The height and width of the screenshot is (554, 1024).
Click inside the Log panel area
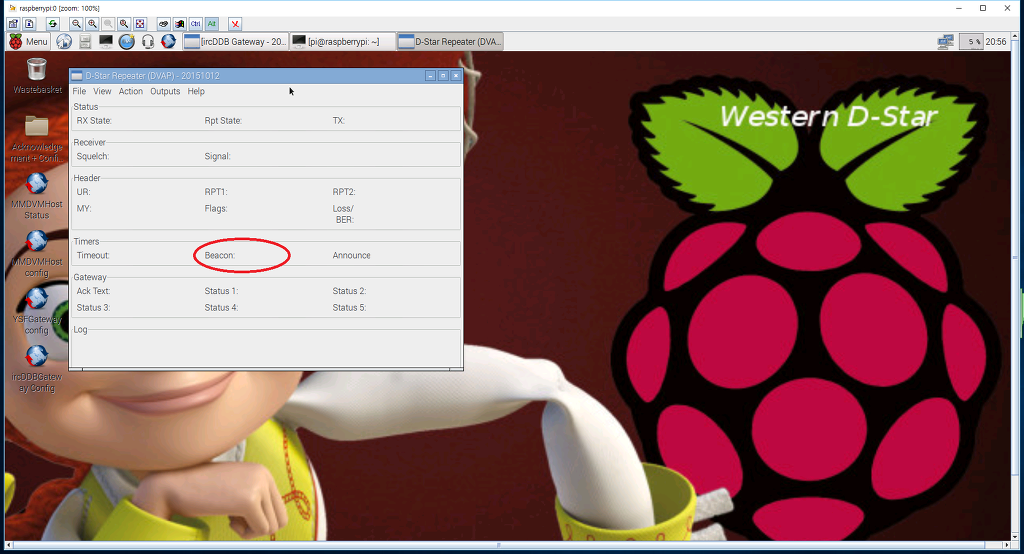click(266, 350)
